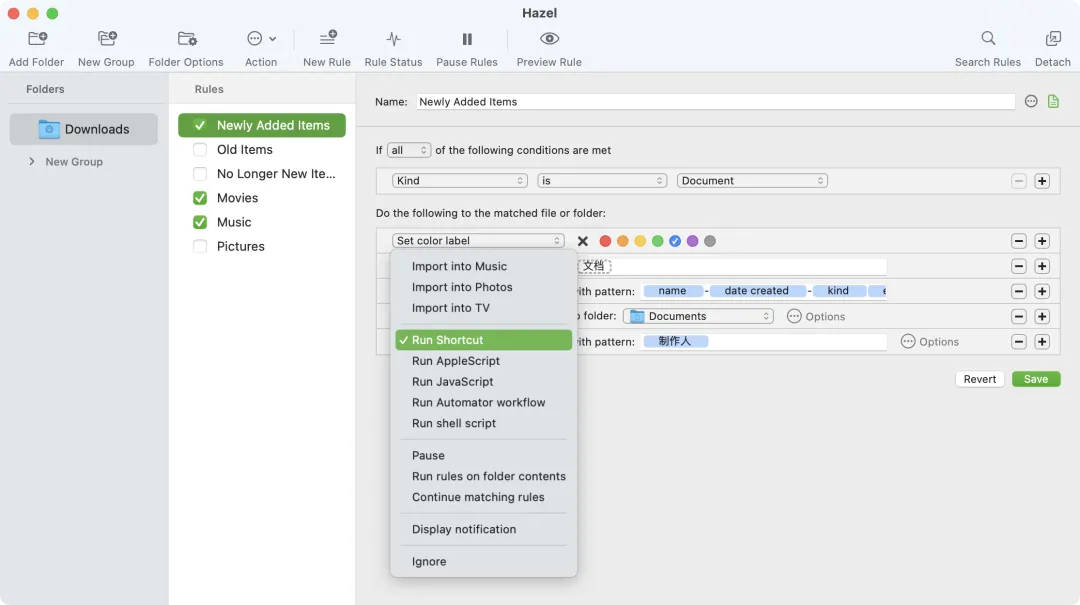Open the Document kind value dropdown
The height and width of the screenshot is (605, 1080).
[x=752, y=181]
